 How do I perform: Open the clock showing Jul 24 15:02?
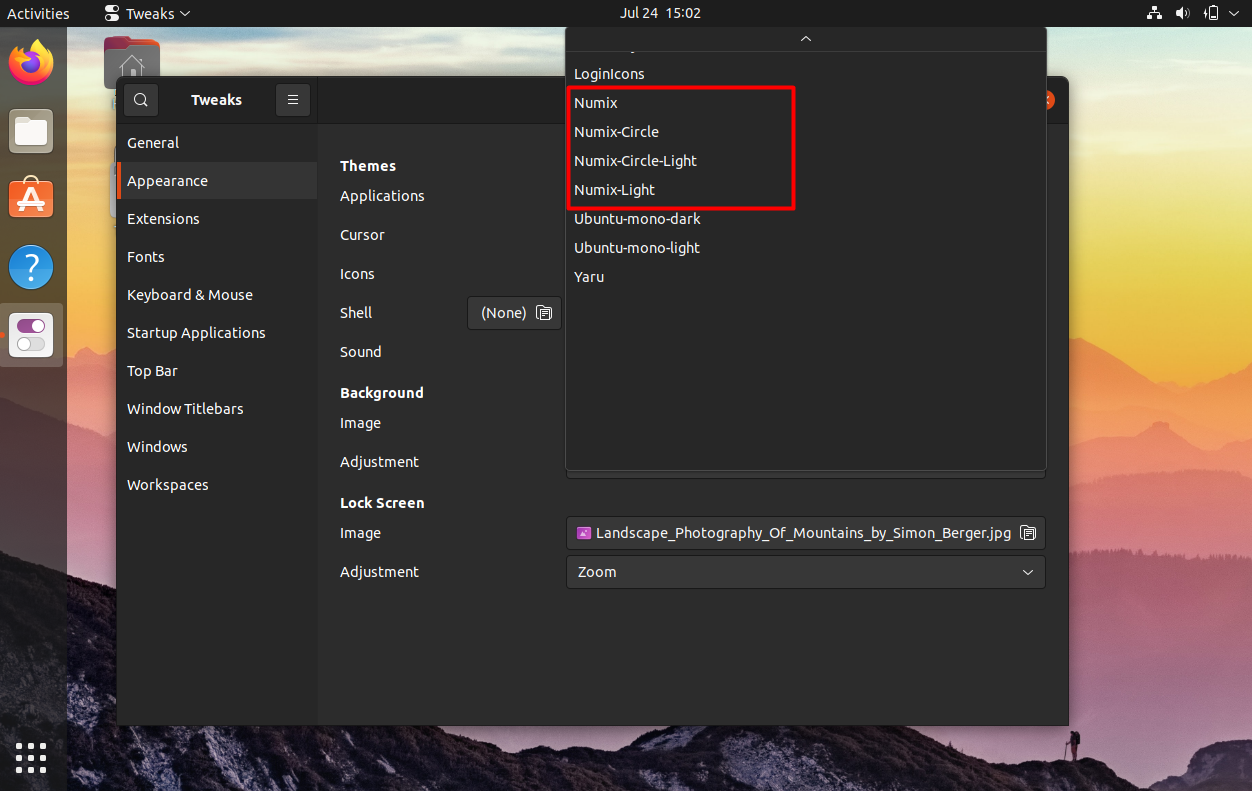pyautogui.click(x=660, y=13)
